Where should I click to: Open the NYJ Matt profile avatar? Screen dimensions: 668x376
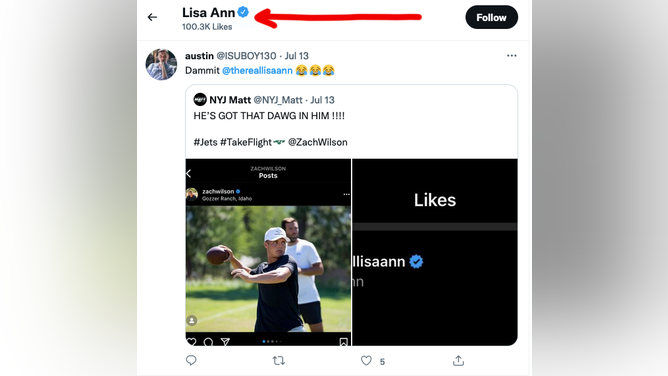[x=200, y=100]
